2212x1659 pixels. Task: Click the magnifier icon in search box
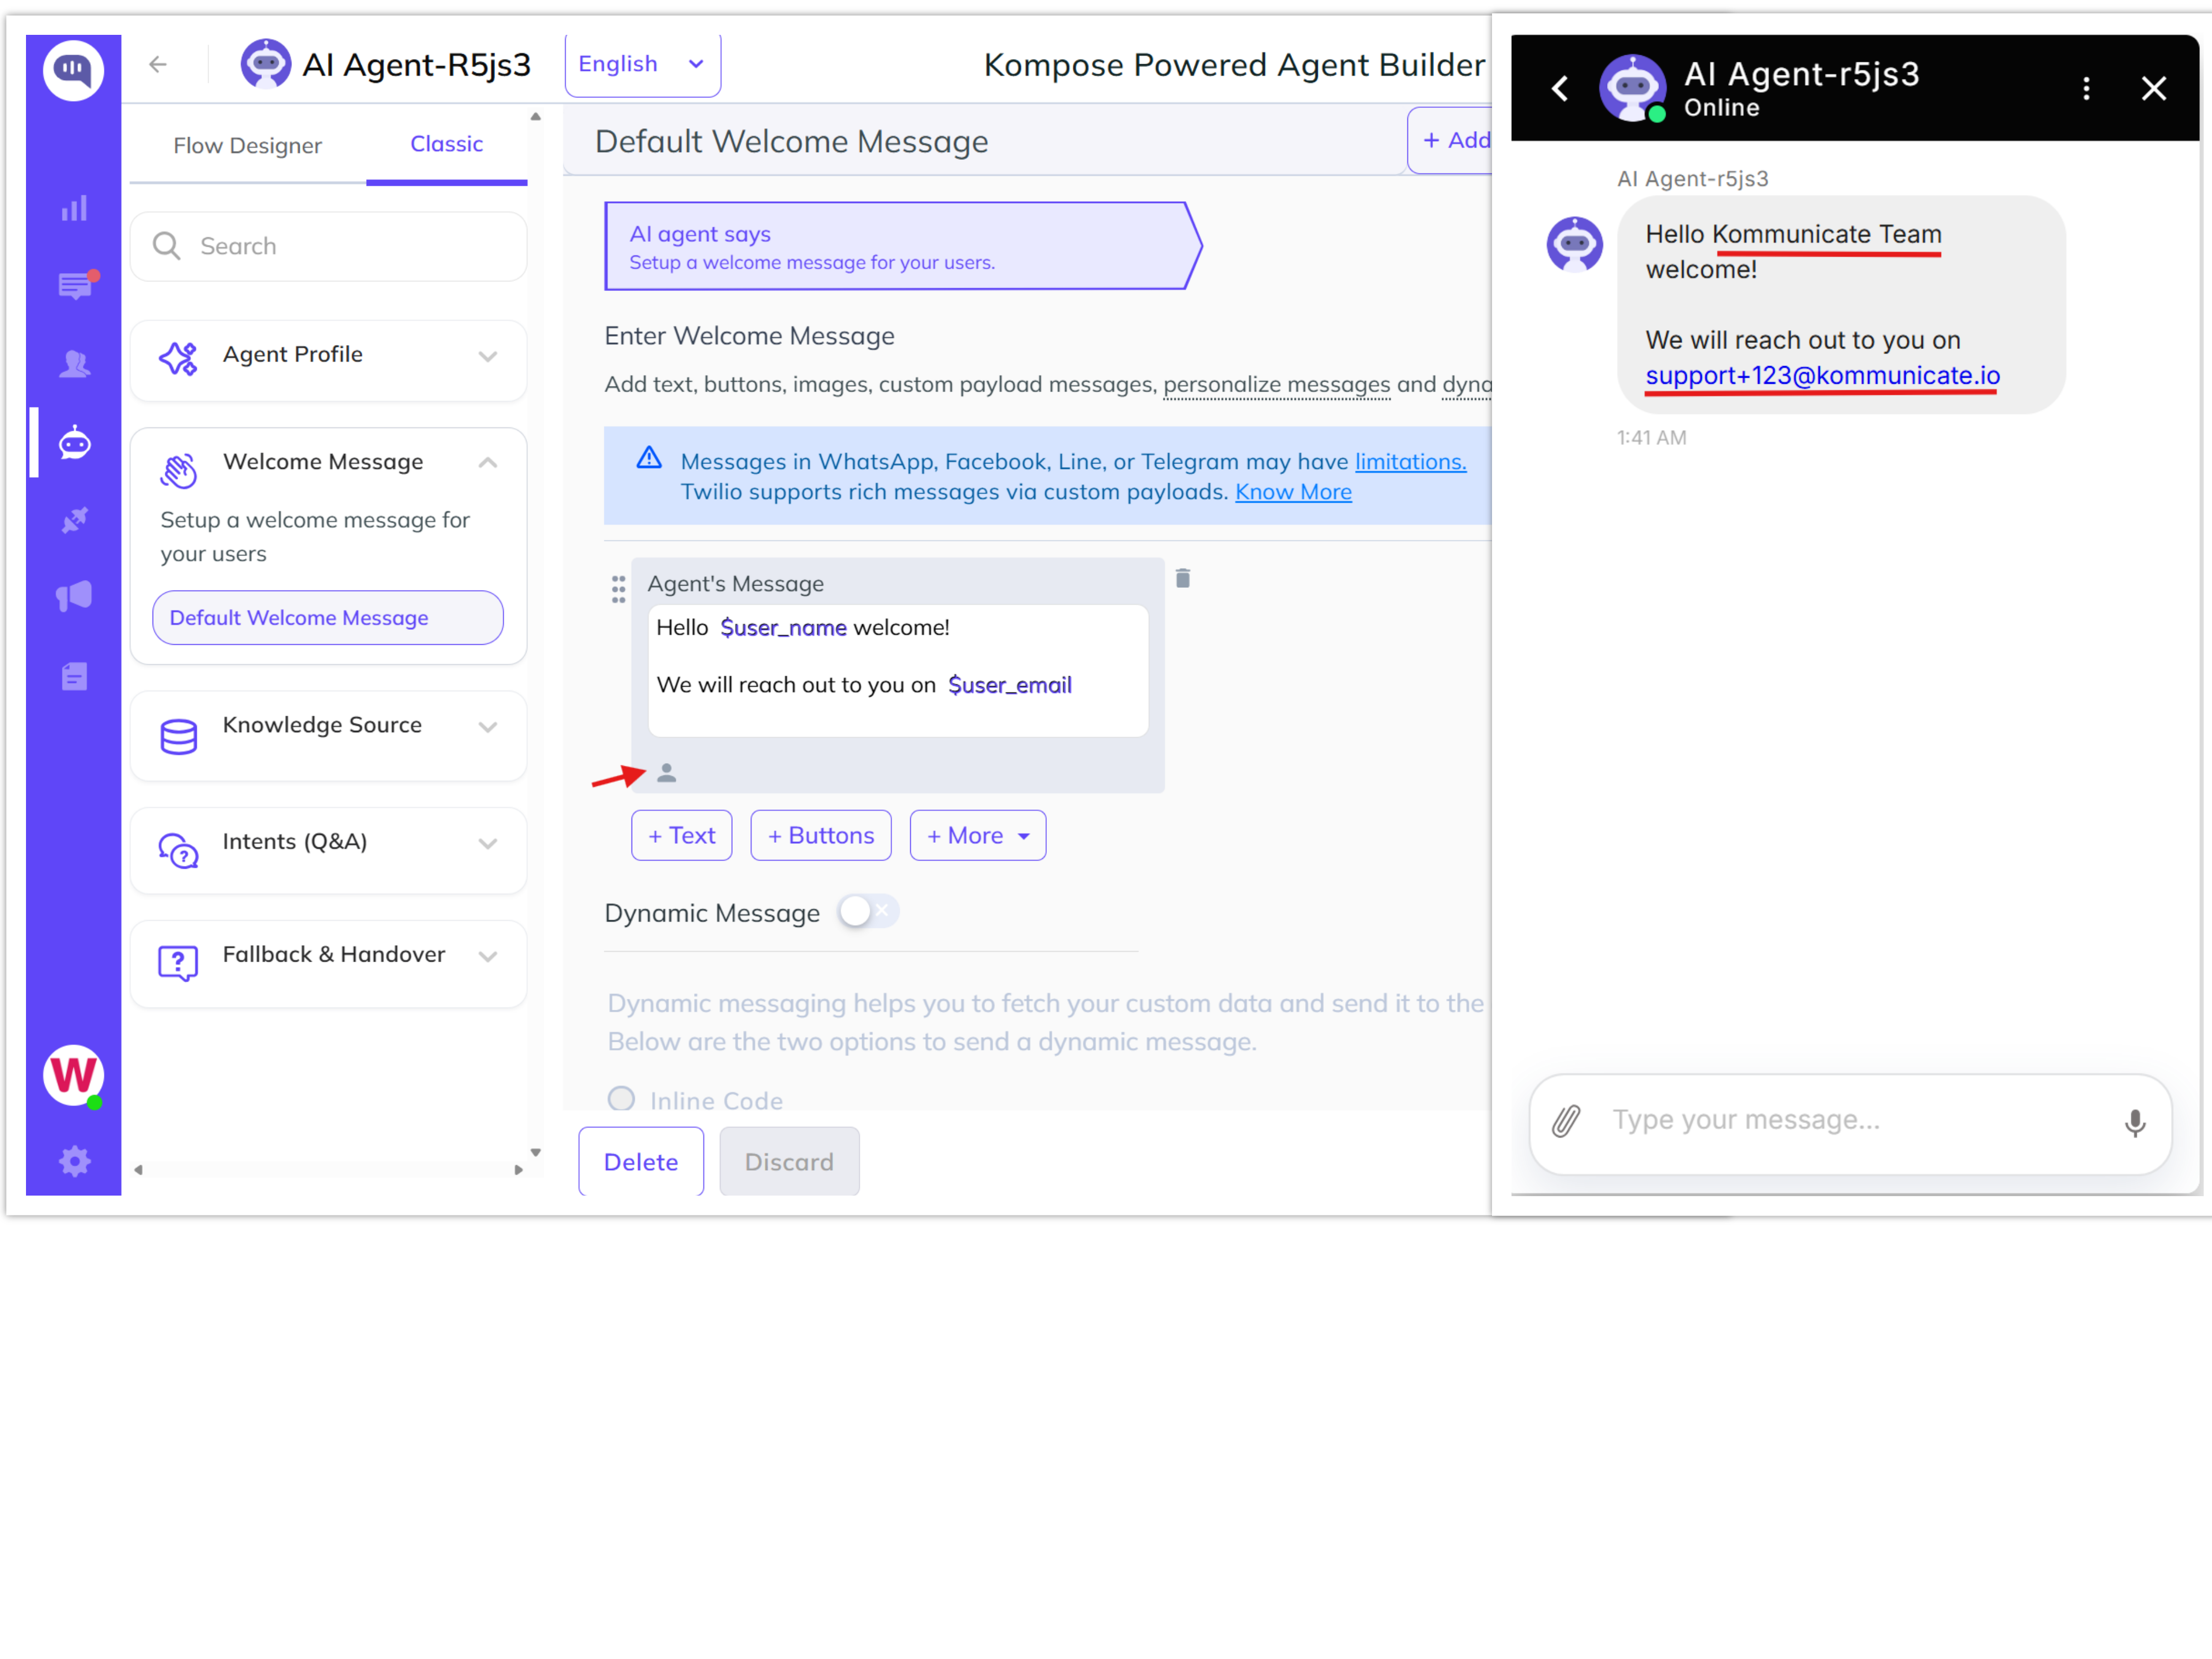[x=166, y=246]
